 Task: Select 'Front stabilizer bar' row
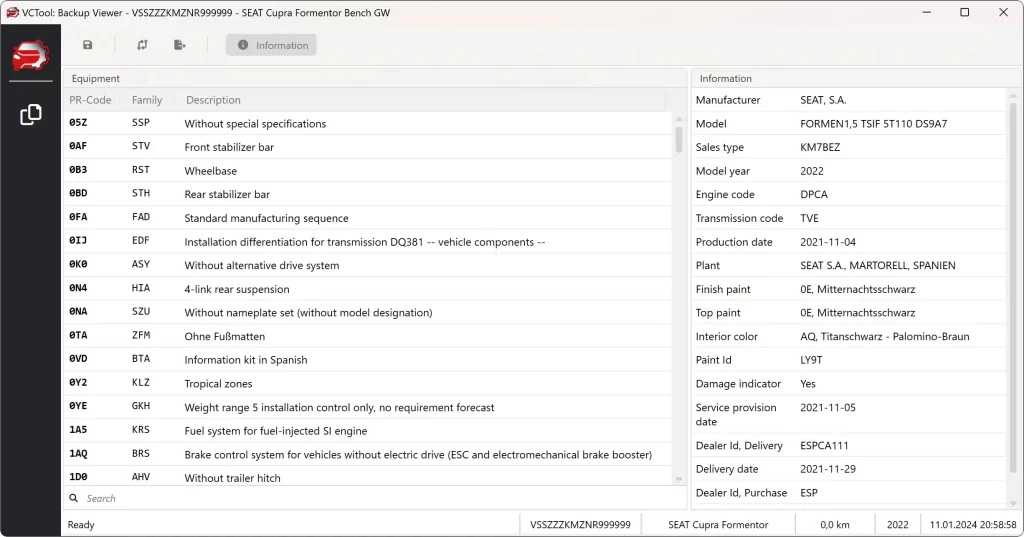click(x=368, y=147)
